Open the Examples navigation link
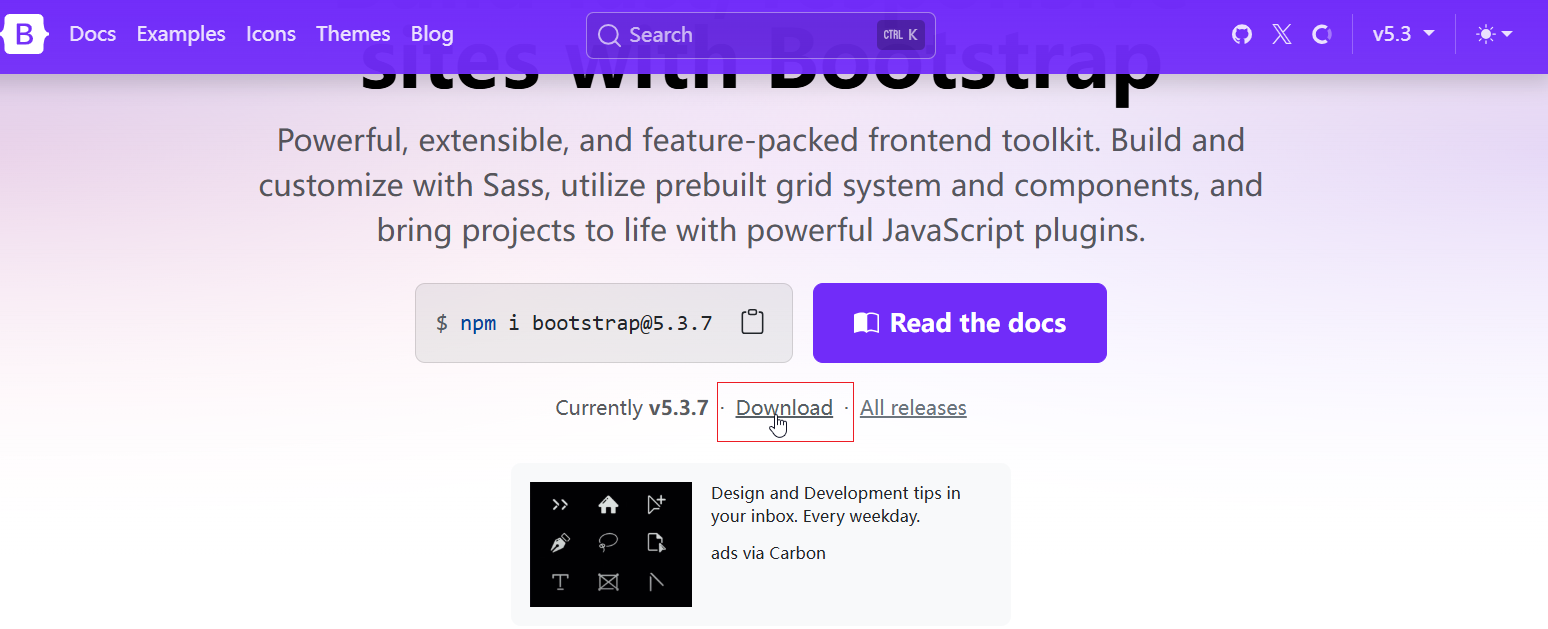Screen dimensions: 1548x629 [181, 34]
